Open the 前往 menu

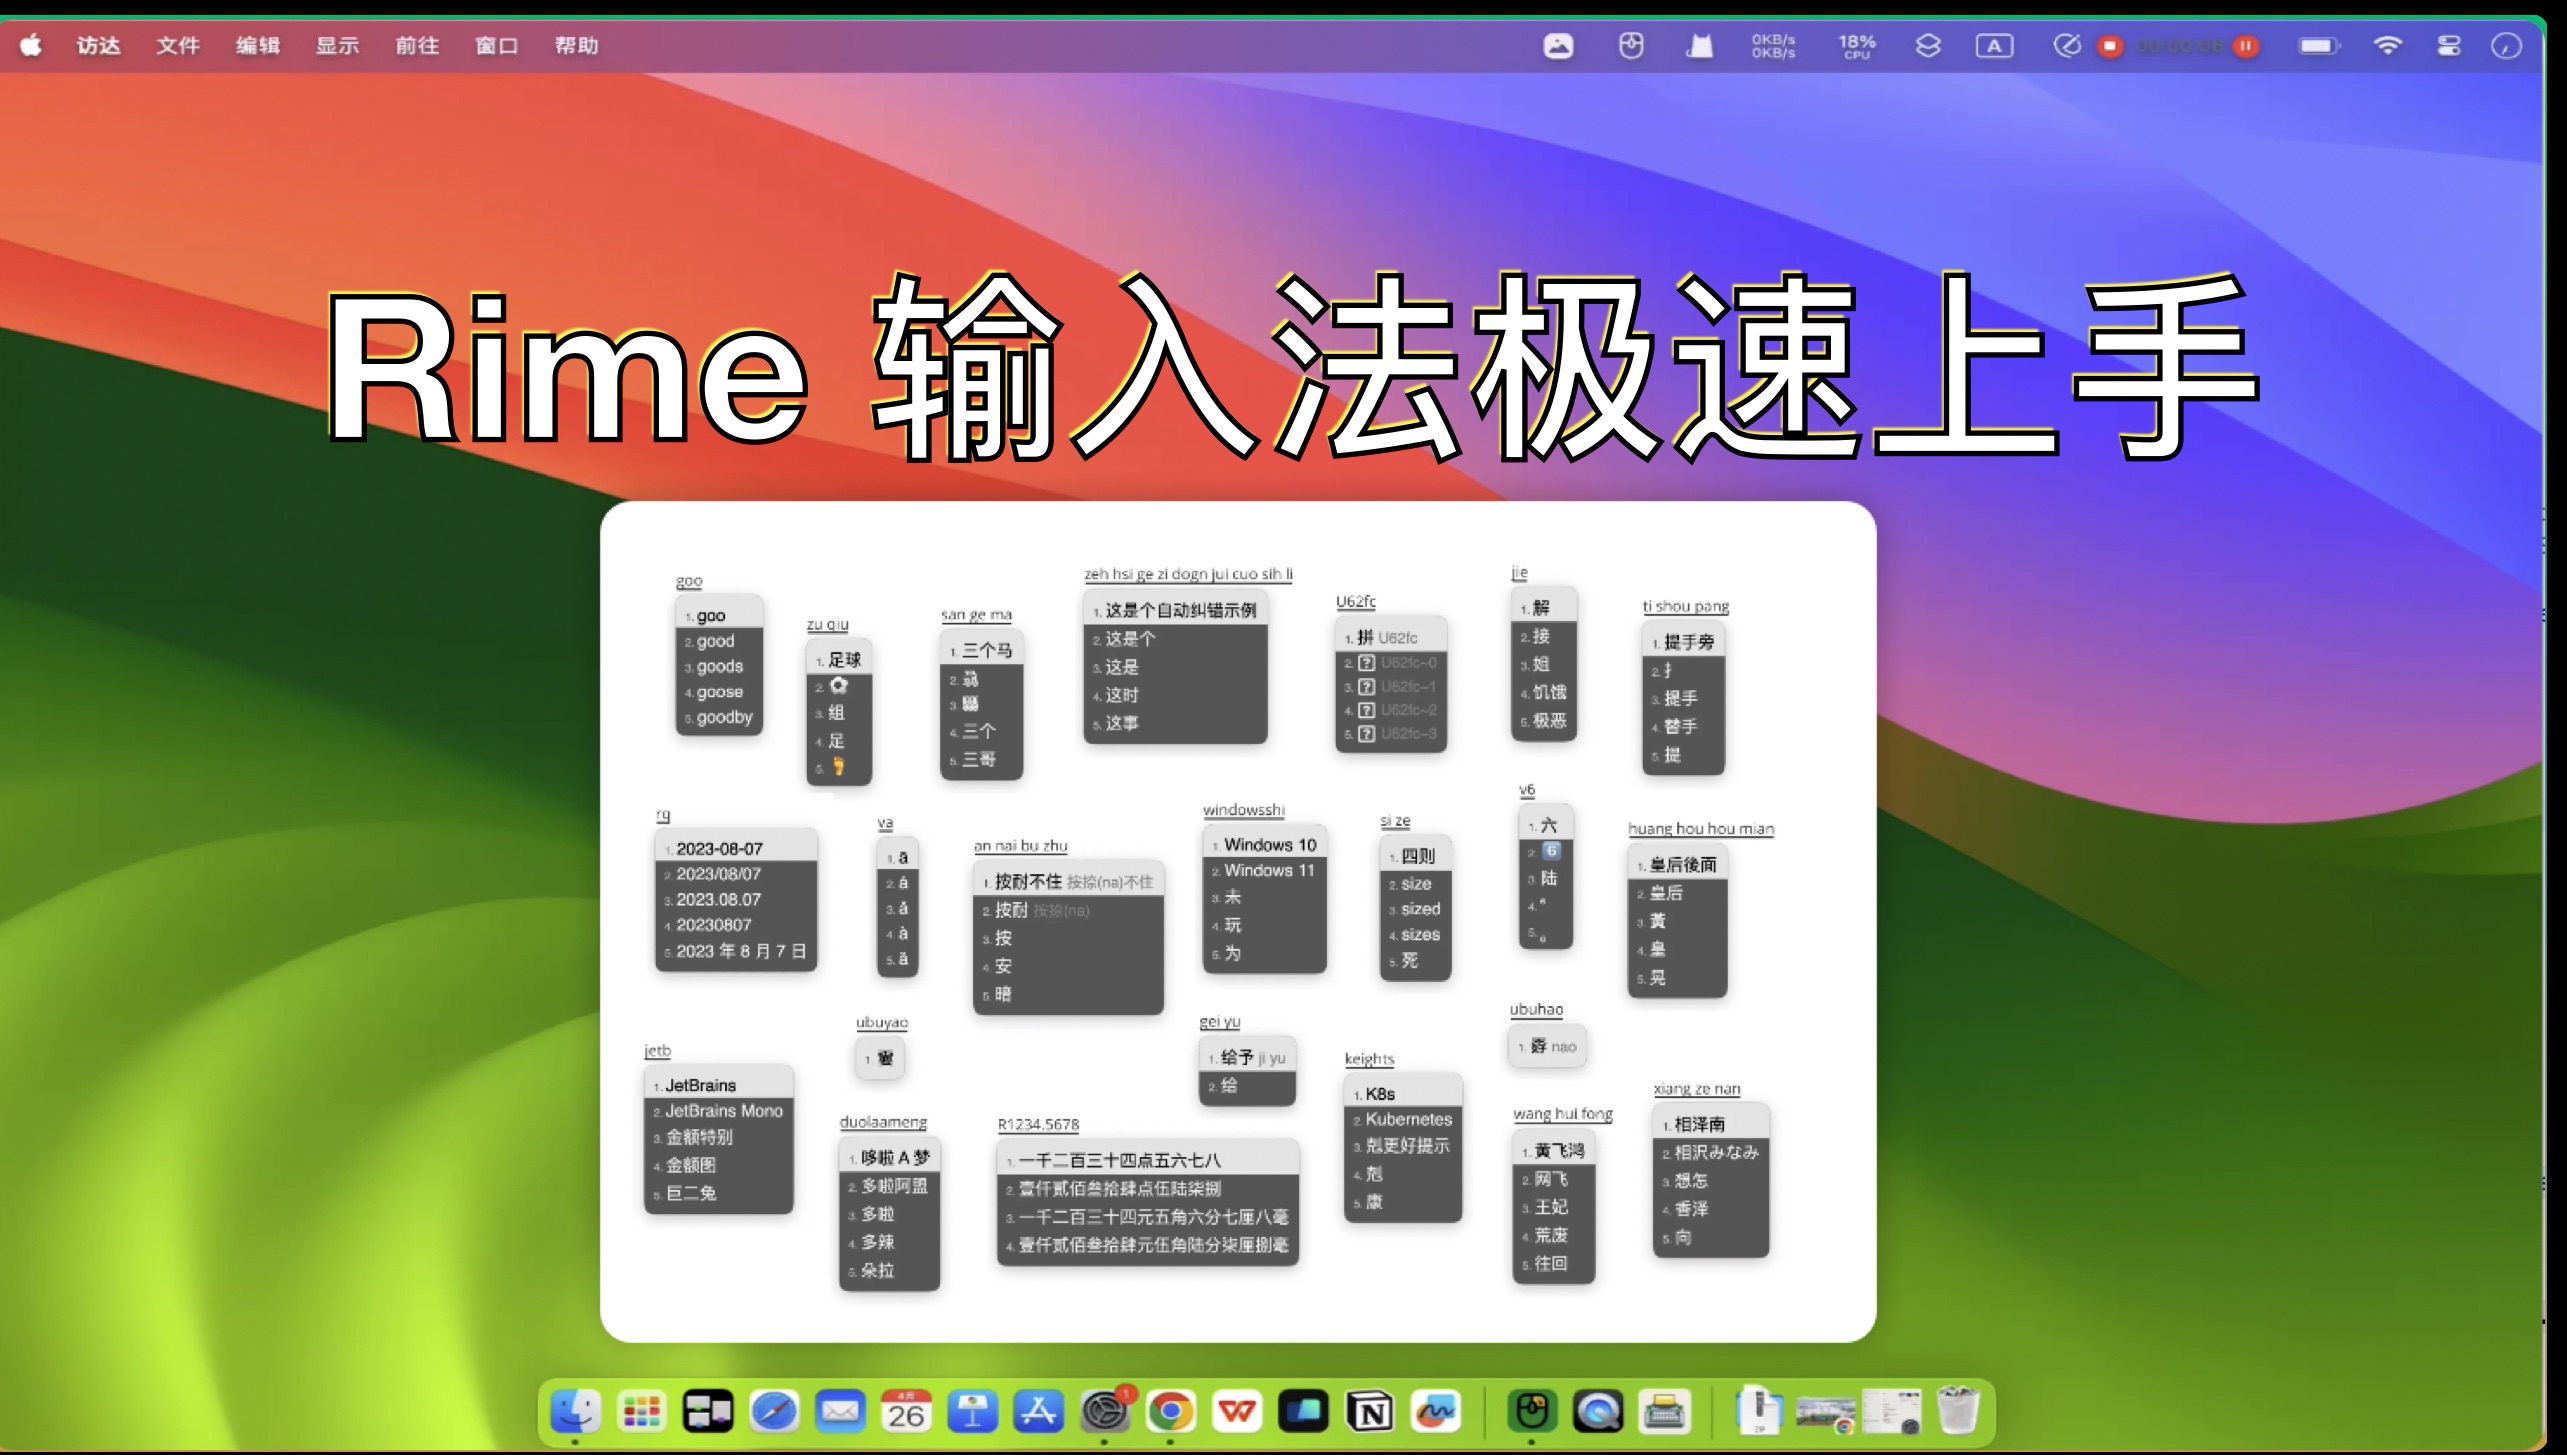coord(417,45)
